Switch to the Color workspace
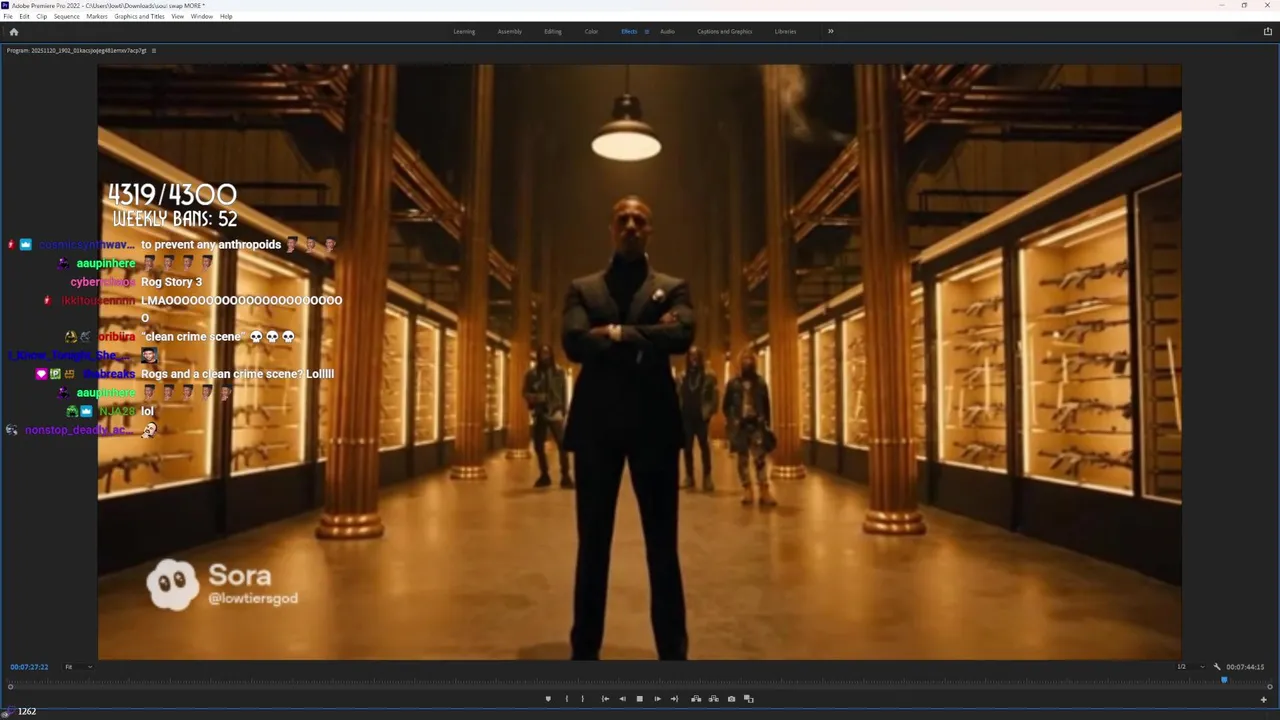The width and height of the screenshot is (1280, 720). (591, 32)
